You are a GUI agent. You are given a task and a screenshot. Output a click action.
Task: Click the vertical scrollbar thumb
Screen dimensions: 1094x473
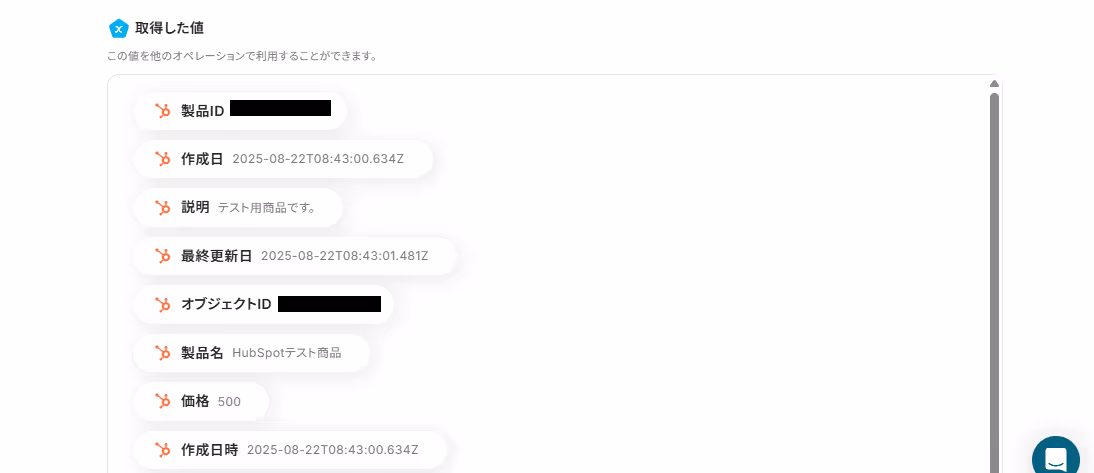pyautogui.click(x=994, y=283)
